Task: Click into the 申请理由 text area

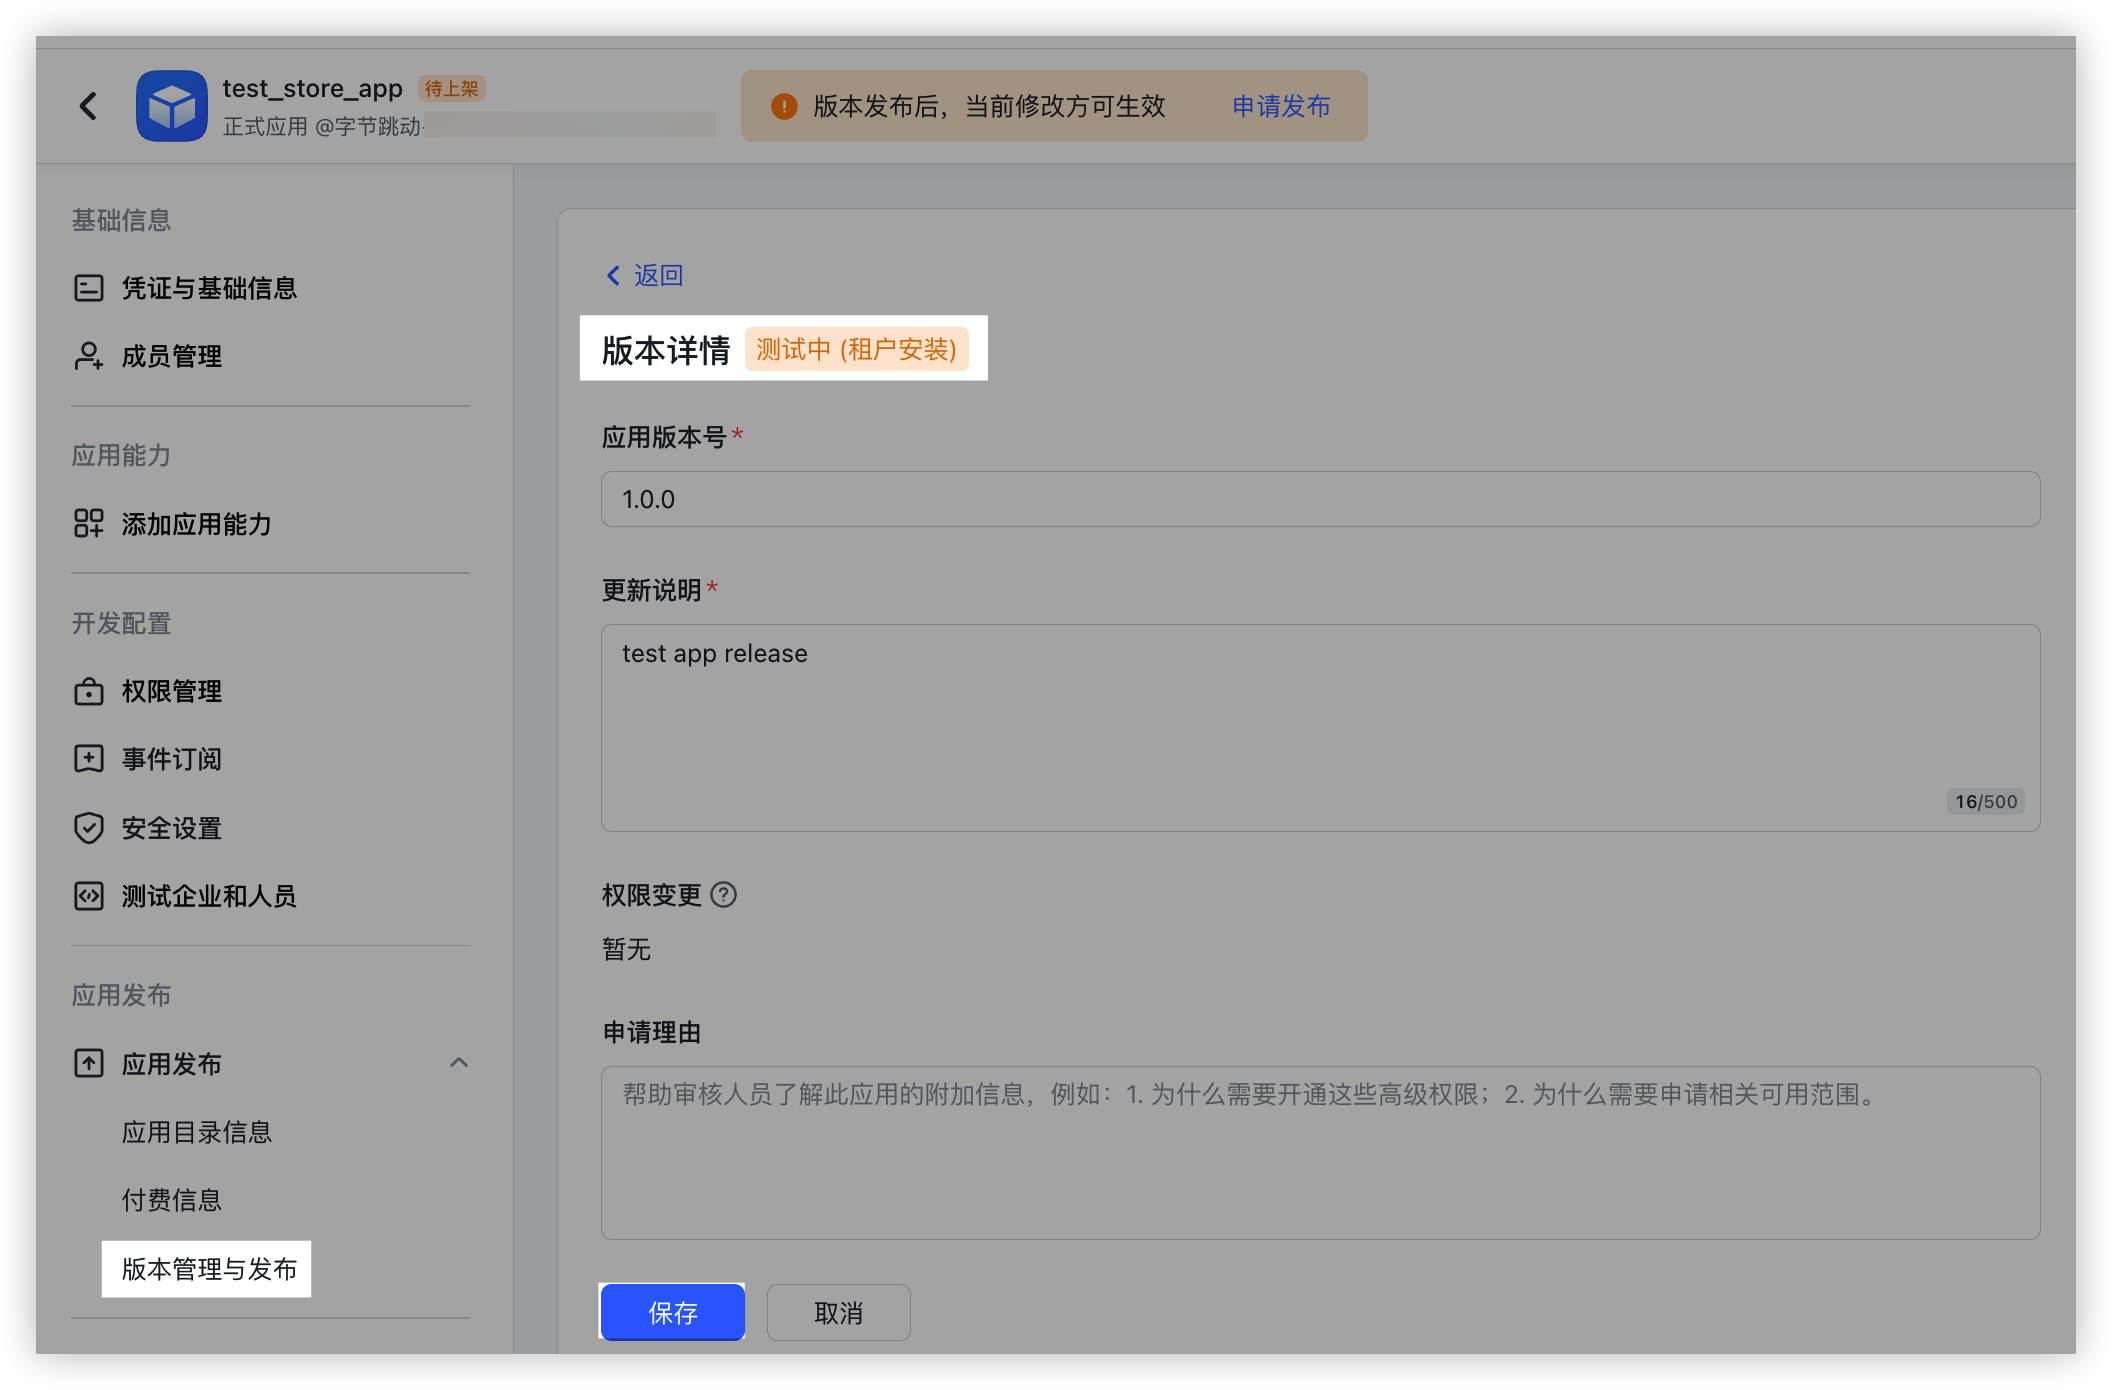Action: click(x=1320, y=1152)
